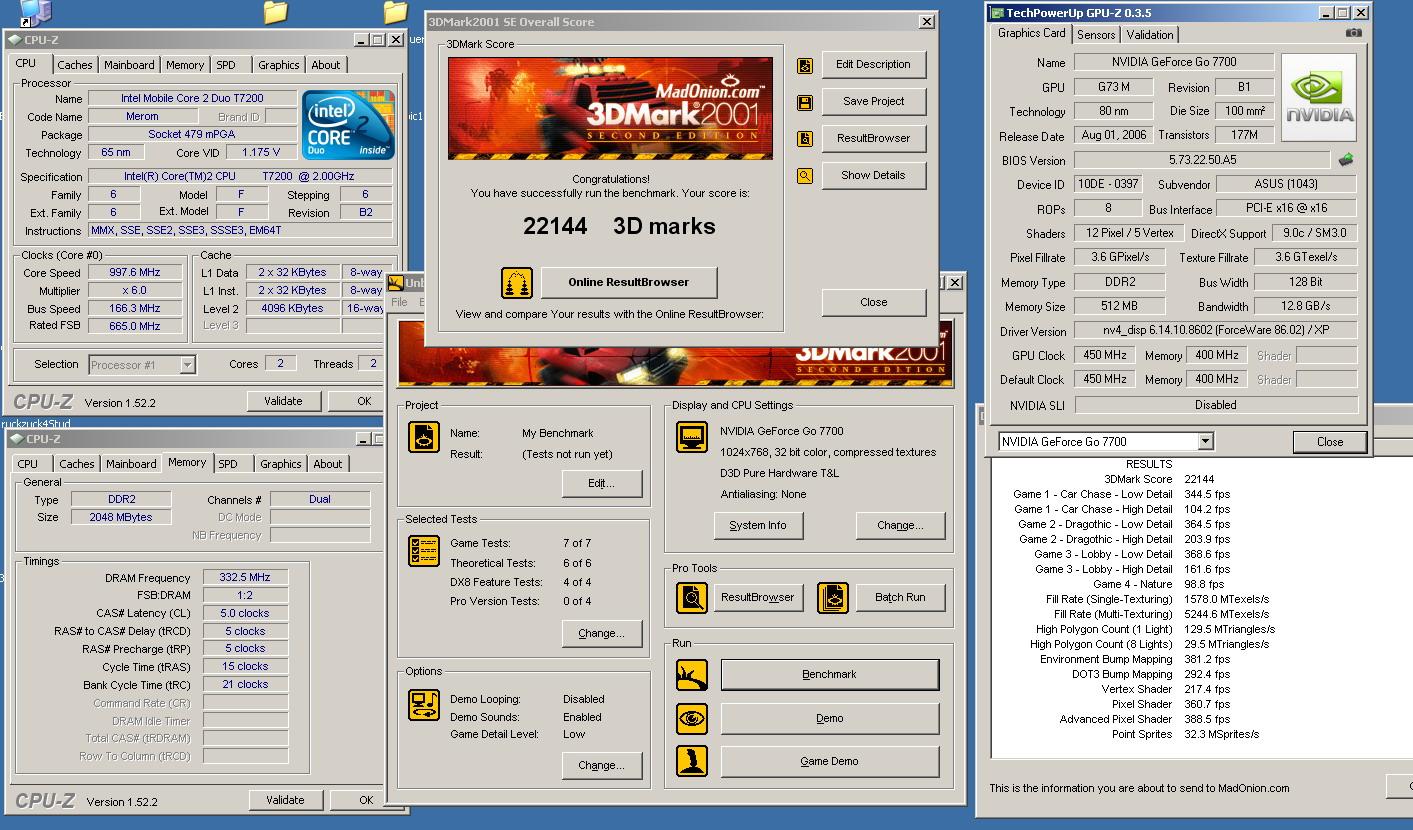Click the Edit Description icon in score dialog
Image resolution: width=1413 pixels, height=830 pixels.
(x=805, y=65)
